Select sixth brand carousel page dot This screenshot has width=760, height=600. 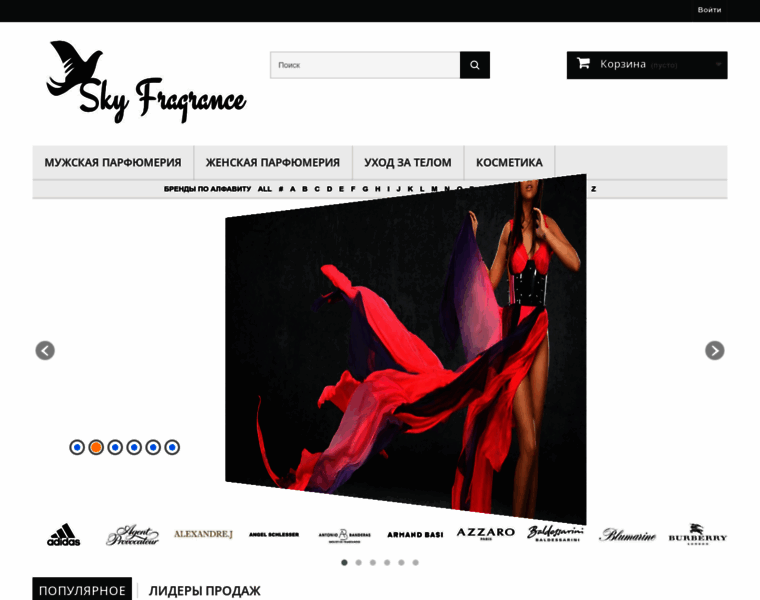coord(415,563)
